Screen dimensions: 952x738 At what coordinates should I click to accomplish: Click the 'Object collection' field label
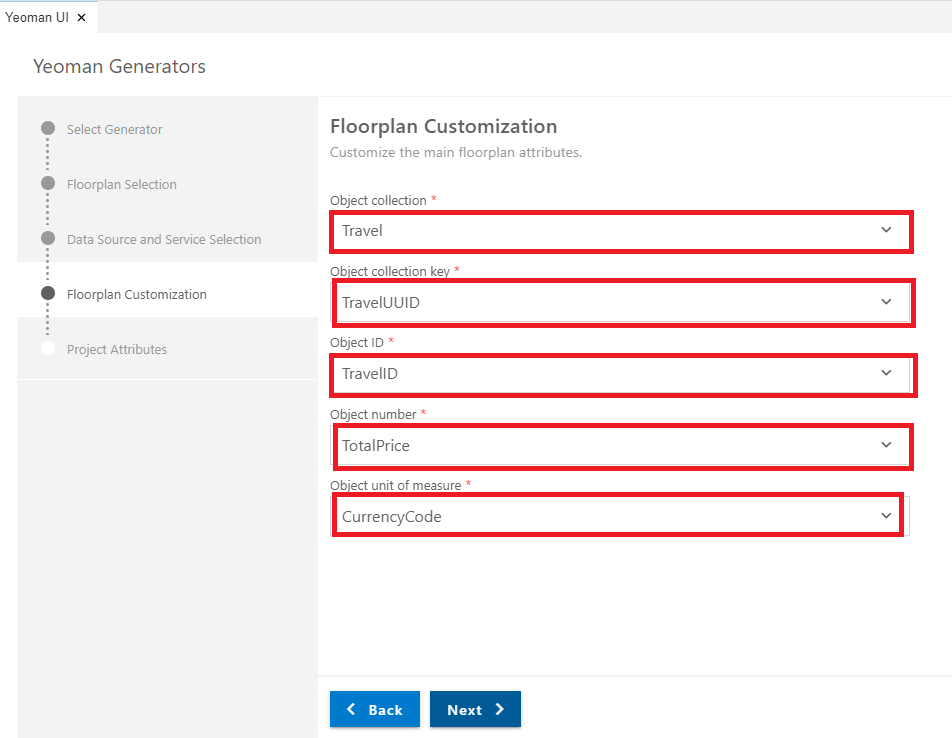[378, 200]
